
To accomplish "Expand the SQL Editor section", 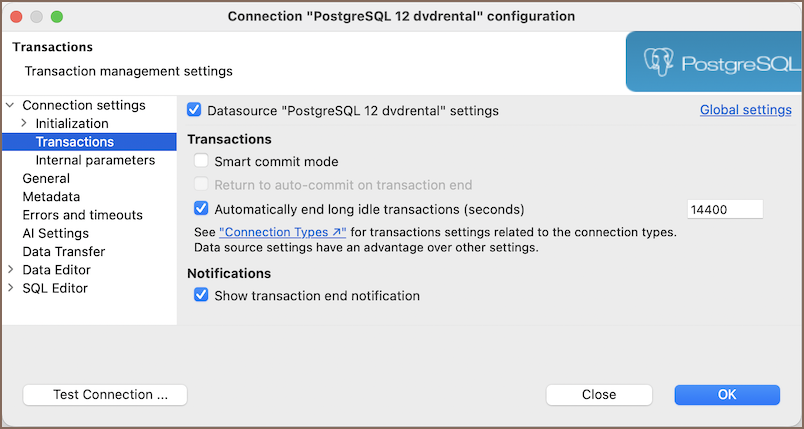I will coord(10,288).
